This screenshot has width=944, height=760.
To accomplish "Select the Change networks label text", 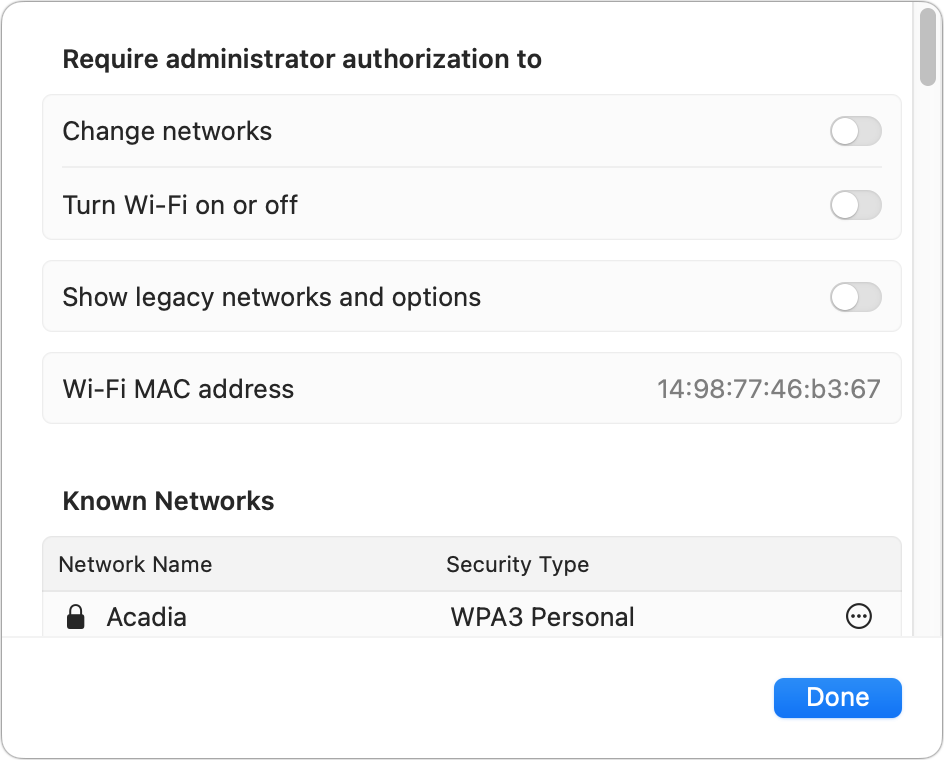I will (167, 131).
